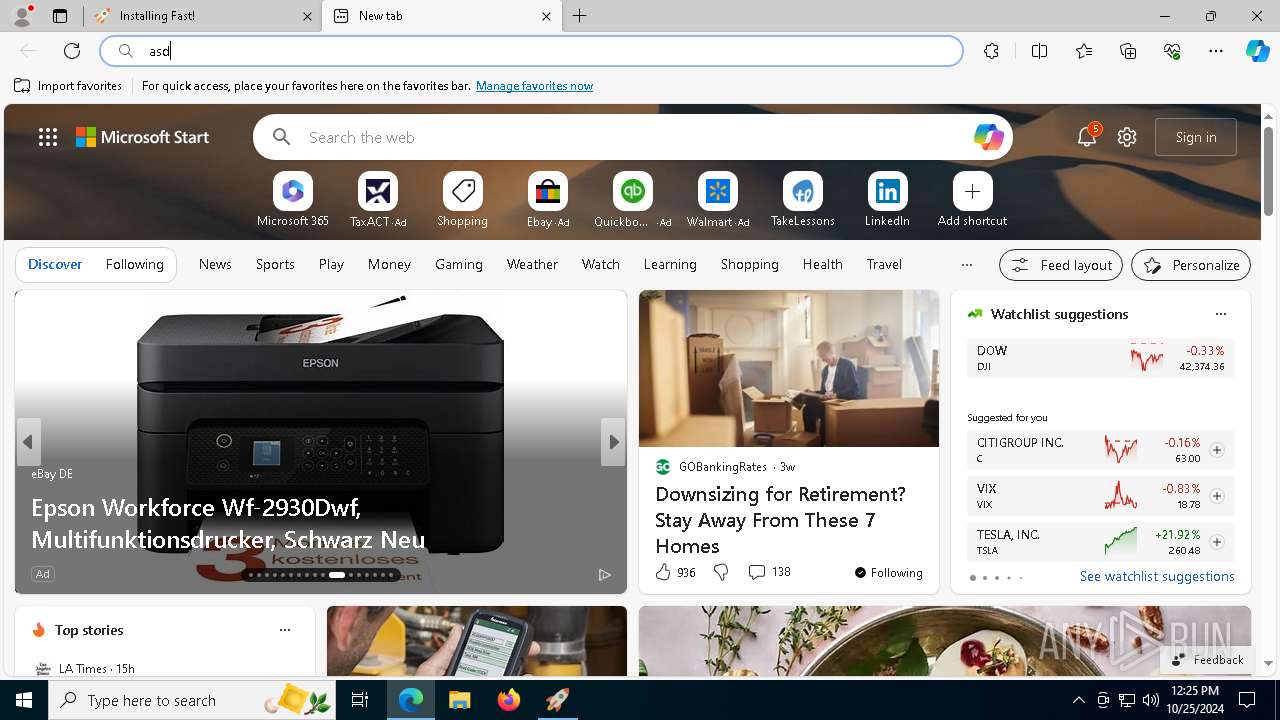The height and width of the screenshot is (720, 1280).
Task: Switch to the Installing Fast! tab
Action: click(x=201, y=16)
